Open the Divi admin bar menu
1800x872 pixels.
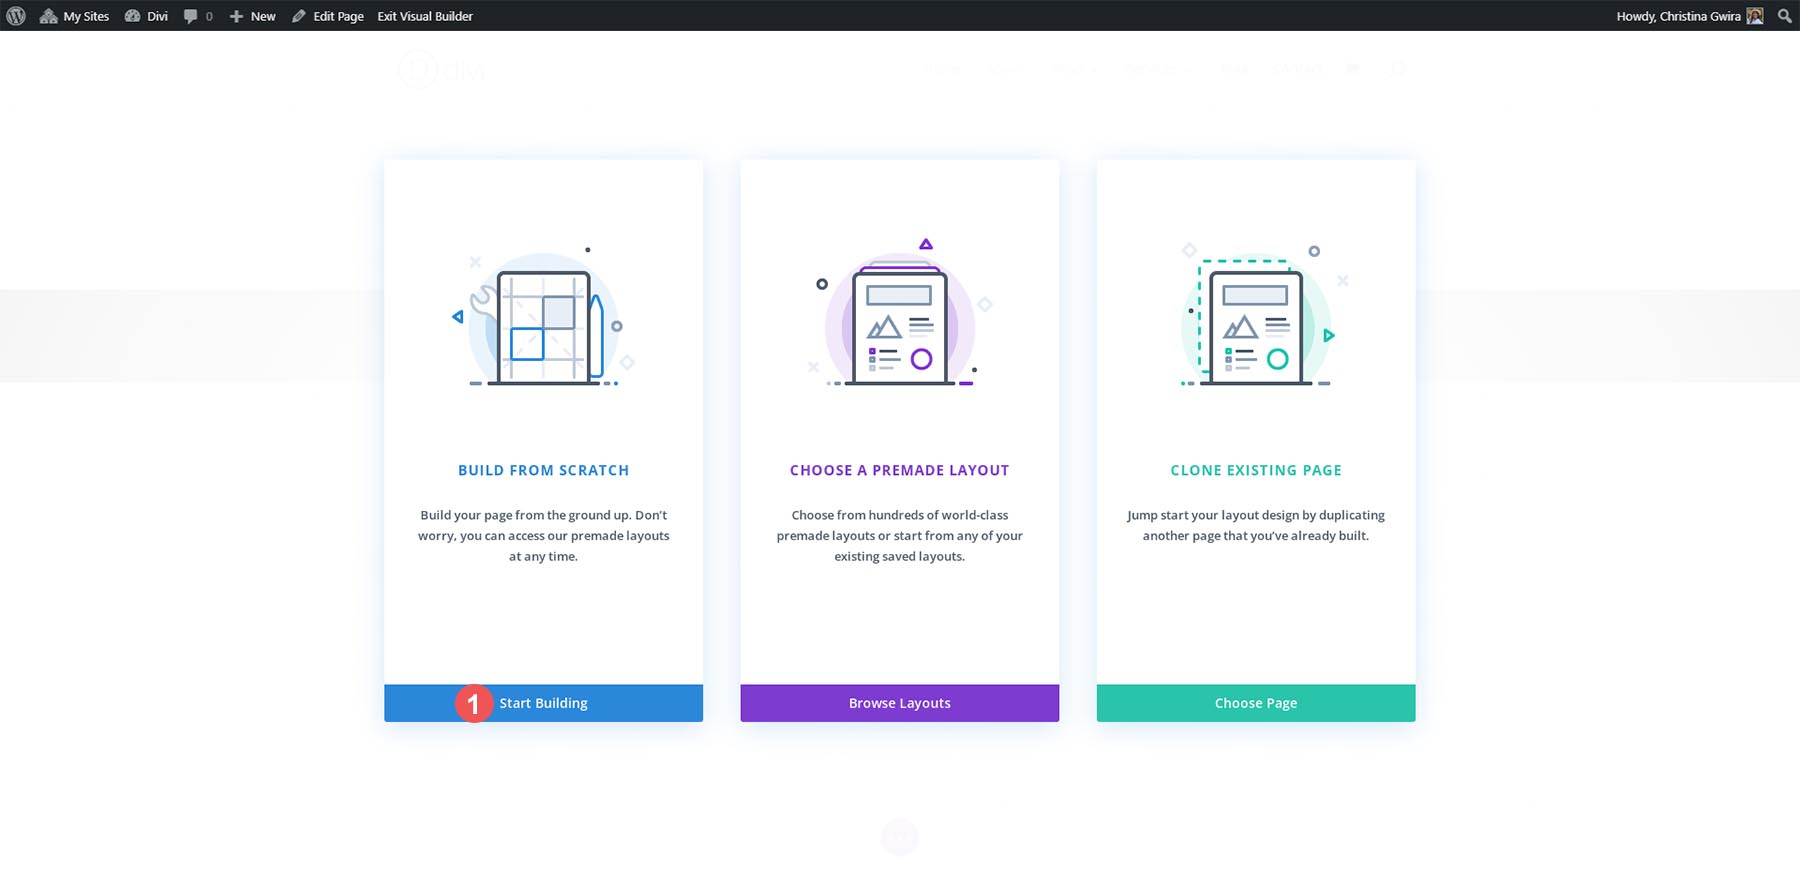(x=146, y=16)
